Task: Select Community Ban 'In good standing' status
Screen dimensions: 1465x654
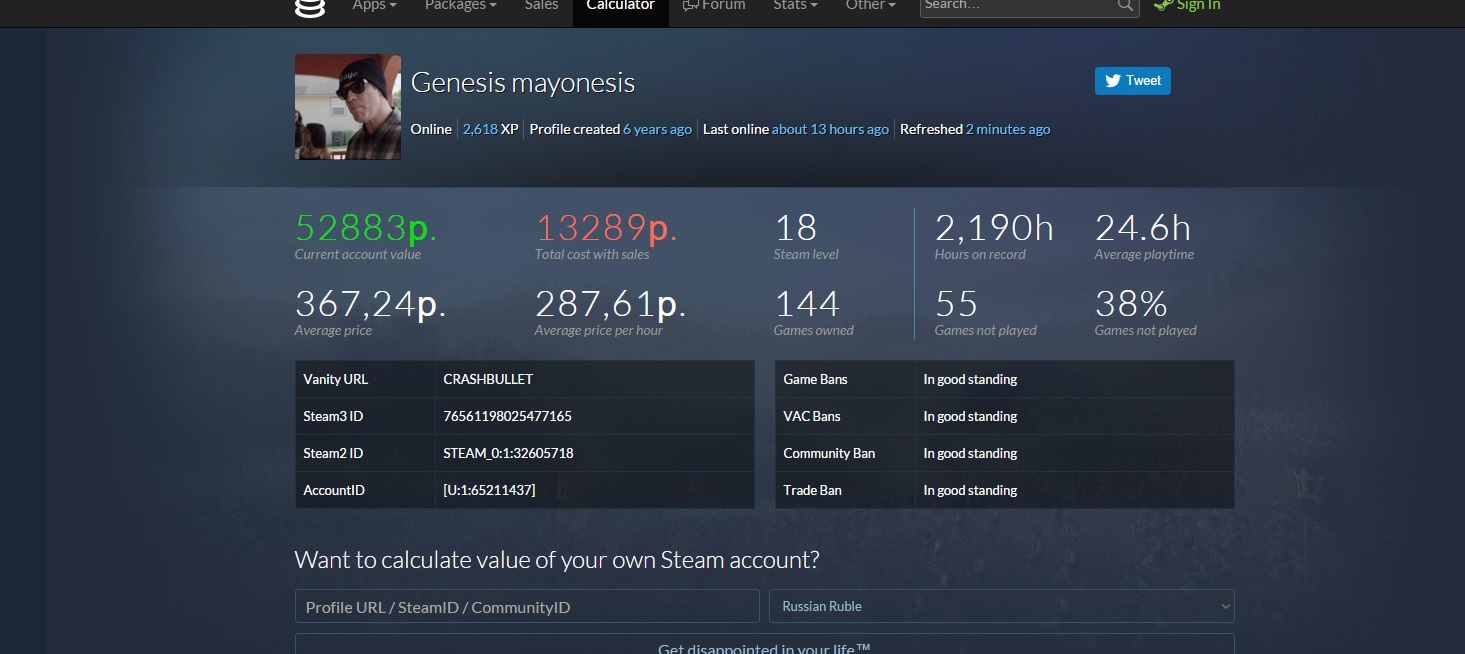Action: click(970, 454)
